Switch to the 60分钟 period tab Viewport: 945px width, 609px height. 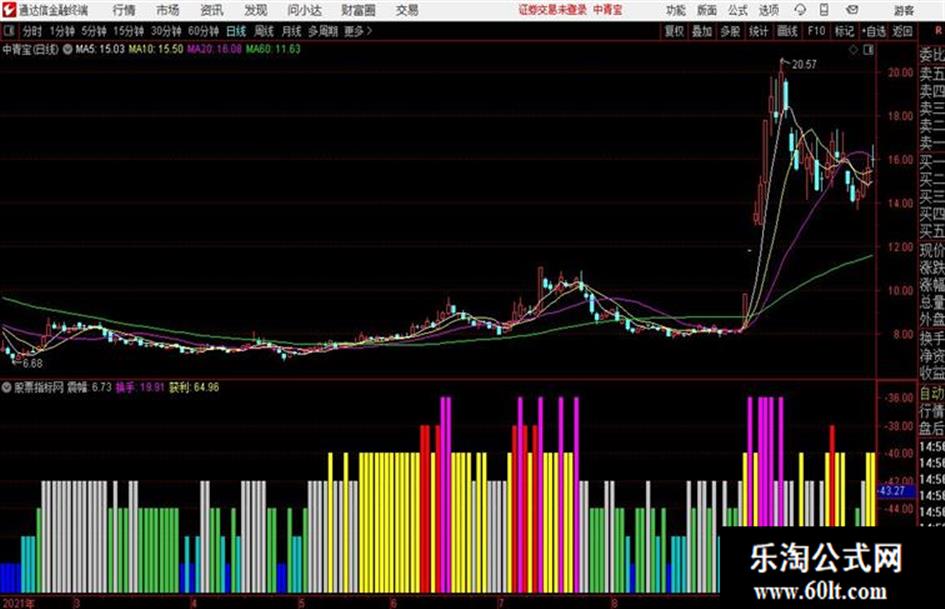click(x=204, y=31)
